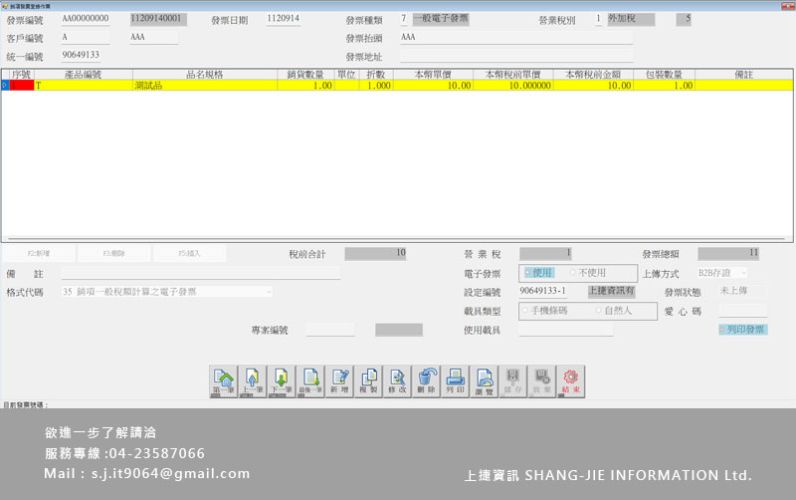Click the 銷貨數量 column header
The image size is (796, 500).
[305, 75]
